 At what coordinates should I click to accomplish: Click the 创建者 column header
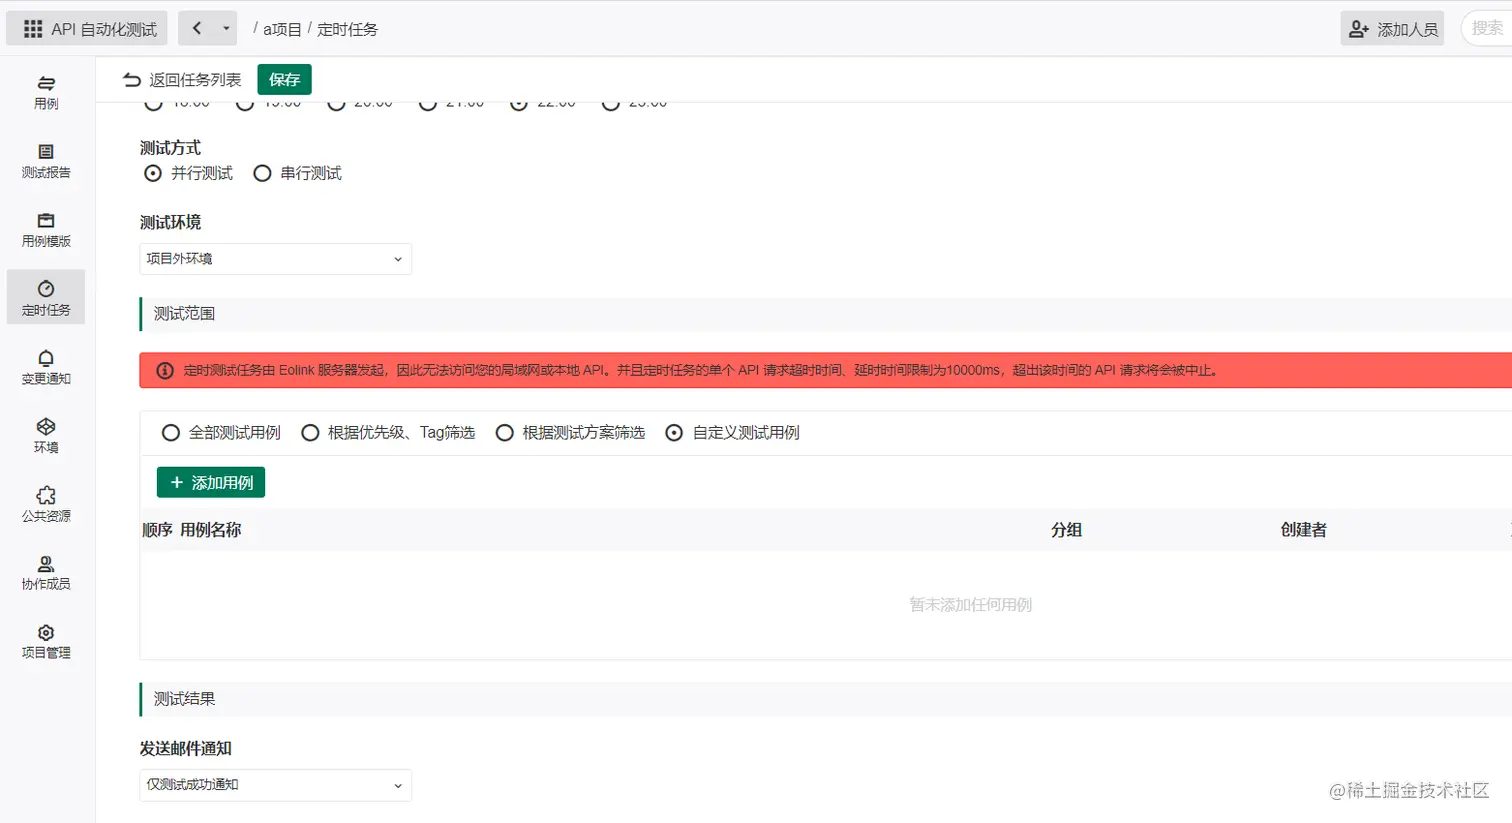(1303, 530)
